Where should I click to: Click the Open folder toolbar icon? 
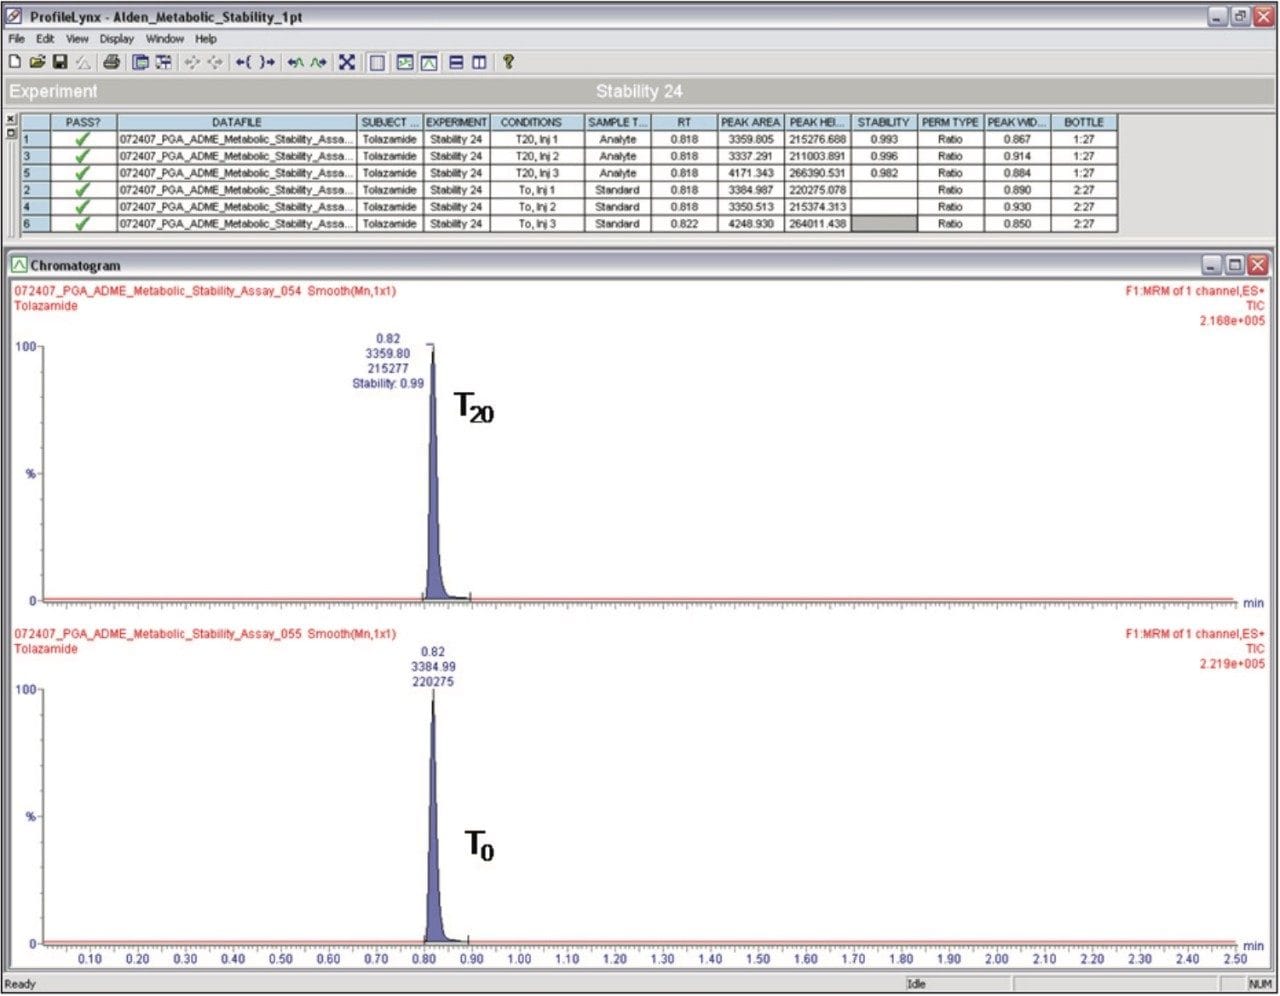coord(37,62)
